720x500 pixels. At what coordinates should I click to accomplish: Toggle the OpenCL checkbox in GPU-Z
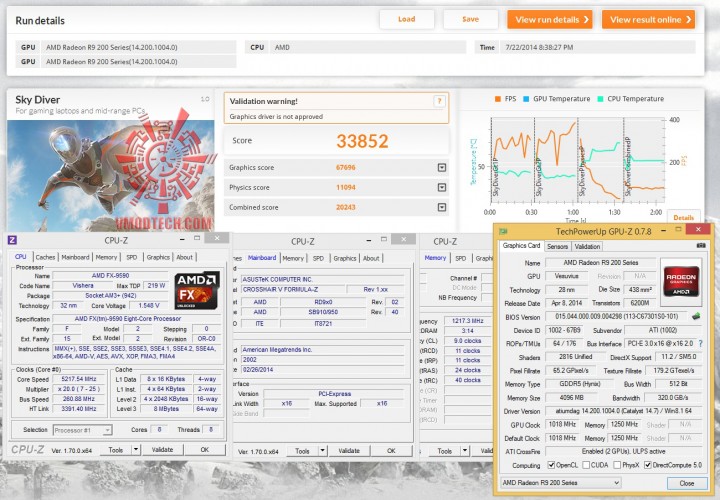551,465
